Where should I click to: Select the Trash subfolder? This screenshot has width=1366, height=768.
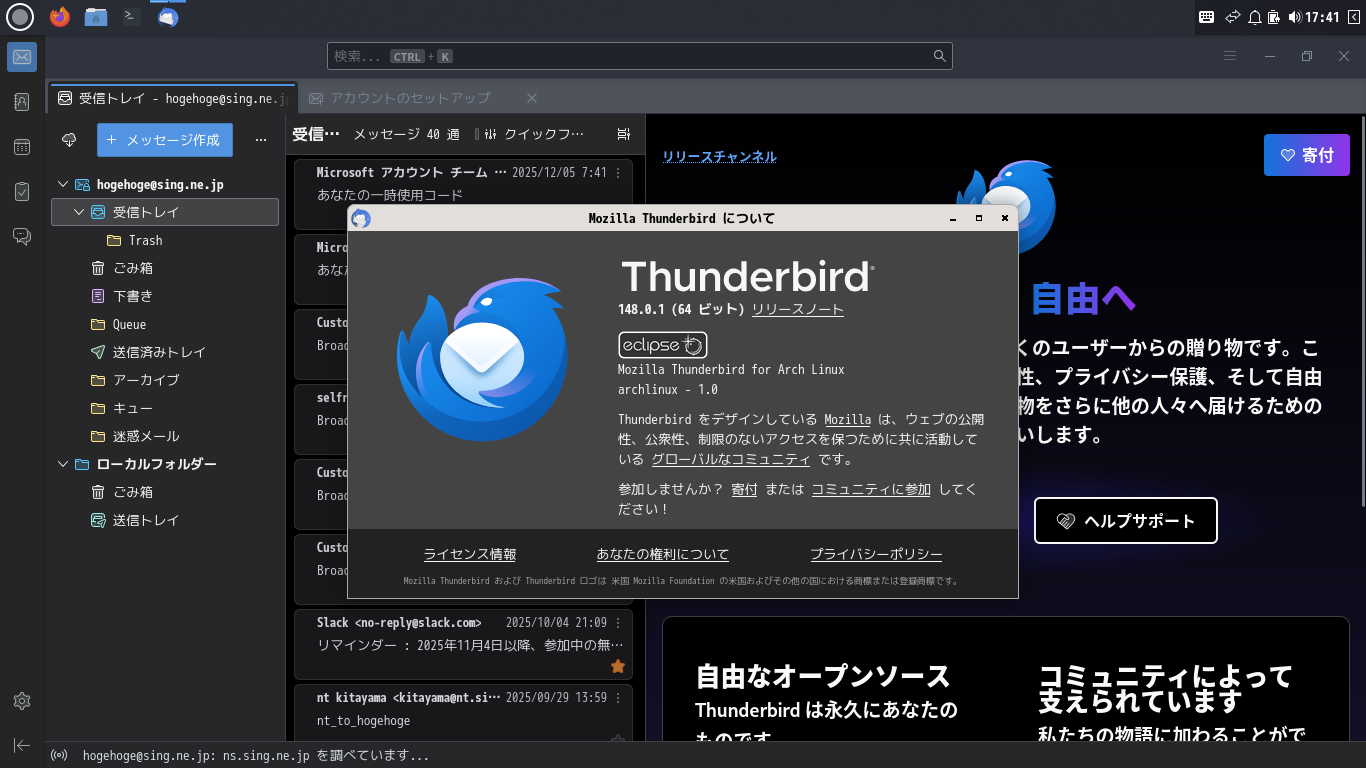165,240
